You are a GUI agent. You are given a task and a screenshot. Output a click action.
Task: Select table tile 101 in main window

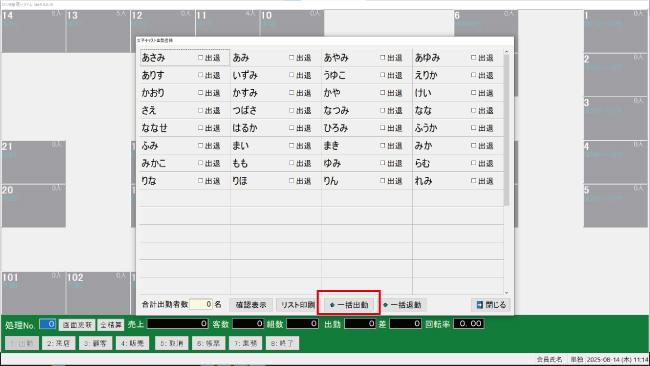pos(33,293)
